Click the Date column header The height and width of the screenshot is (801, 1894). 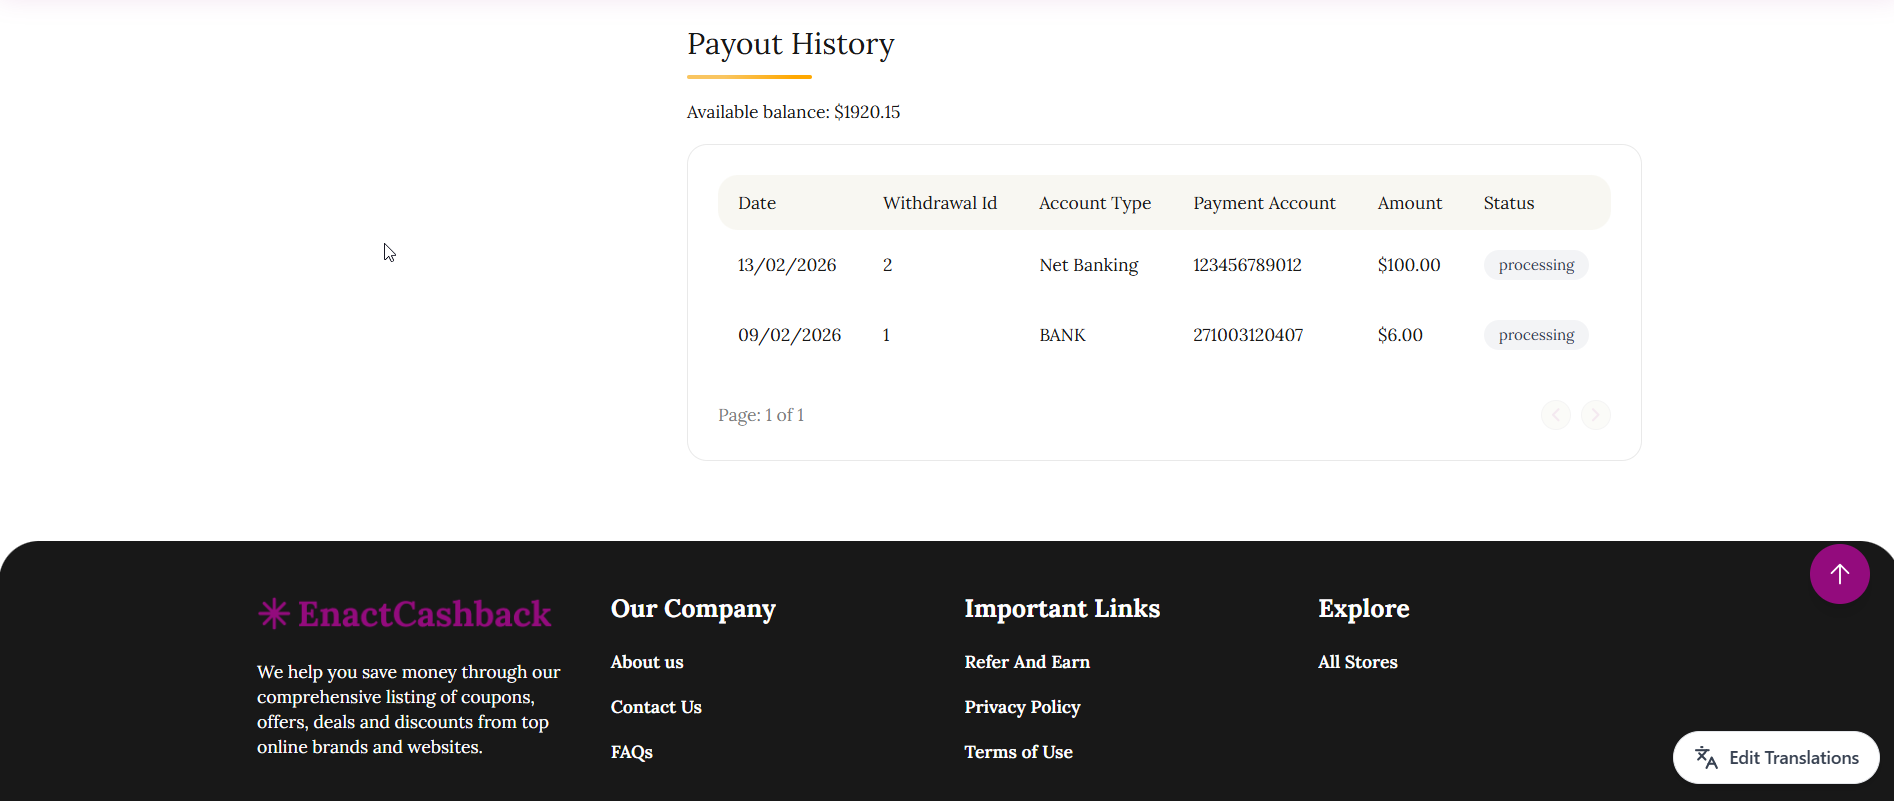click(x=757, y=203)
